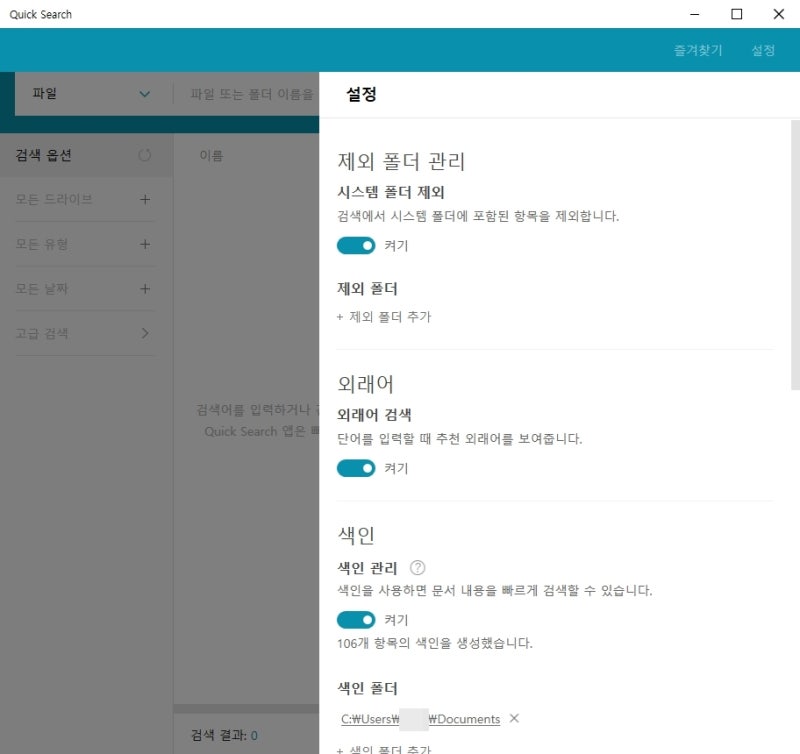Select 설정 in the top bar

click(763, 49)
